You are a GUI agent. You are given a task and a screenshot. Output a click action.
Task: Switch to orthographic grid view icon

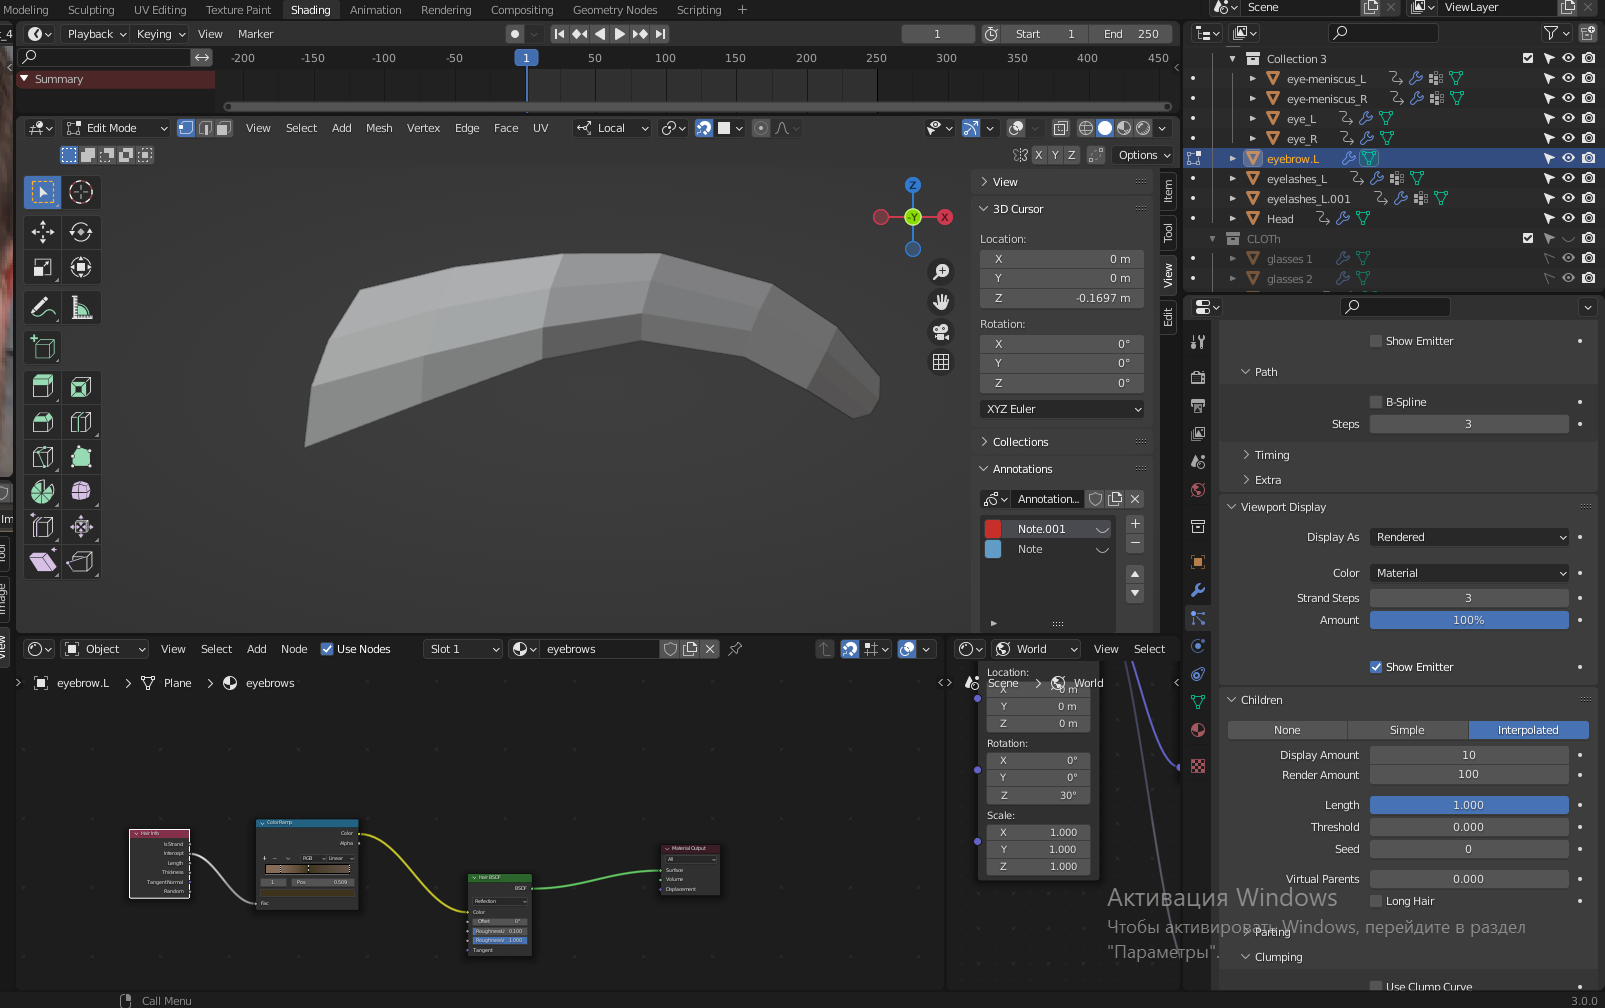coord(941,362)
